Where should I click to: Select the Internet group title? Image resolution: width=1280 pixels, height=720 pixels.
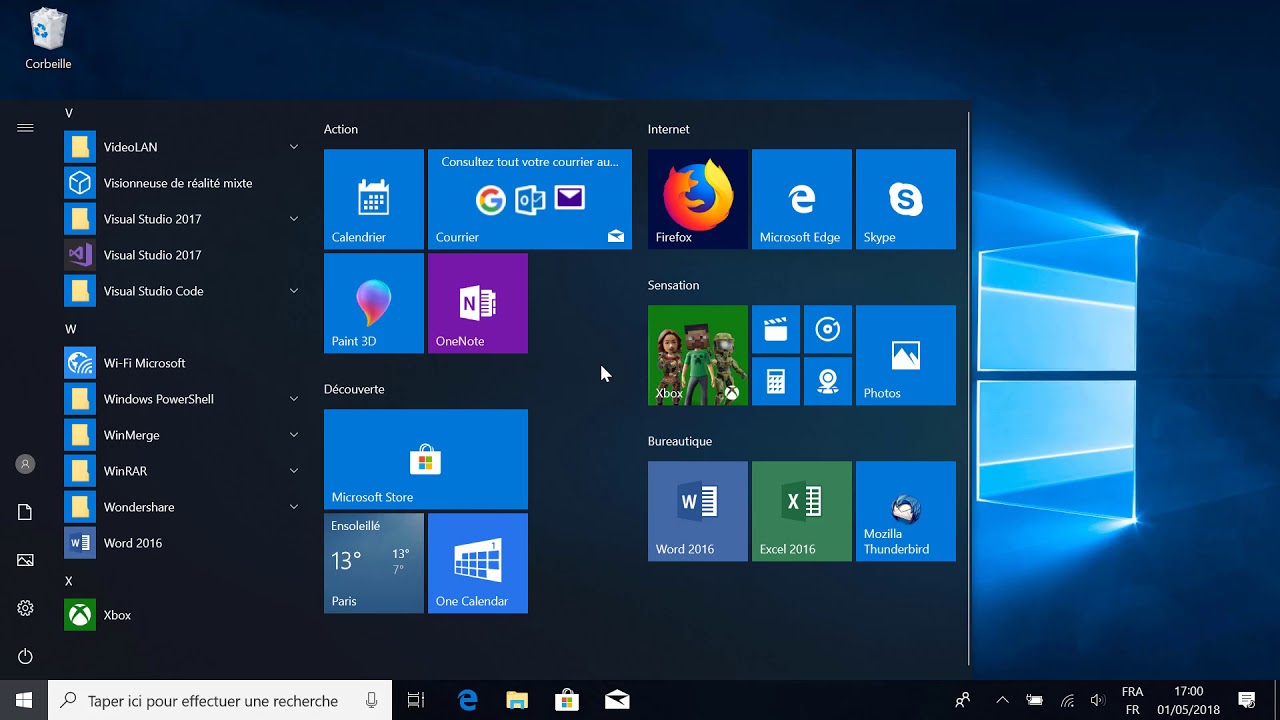pyautogui.click(x=669, y=129)
